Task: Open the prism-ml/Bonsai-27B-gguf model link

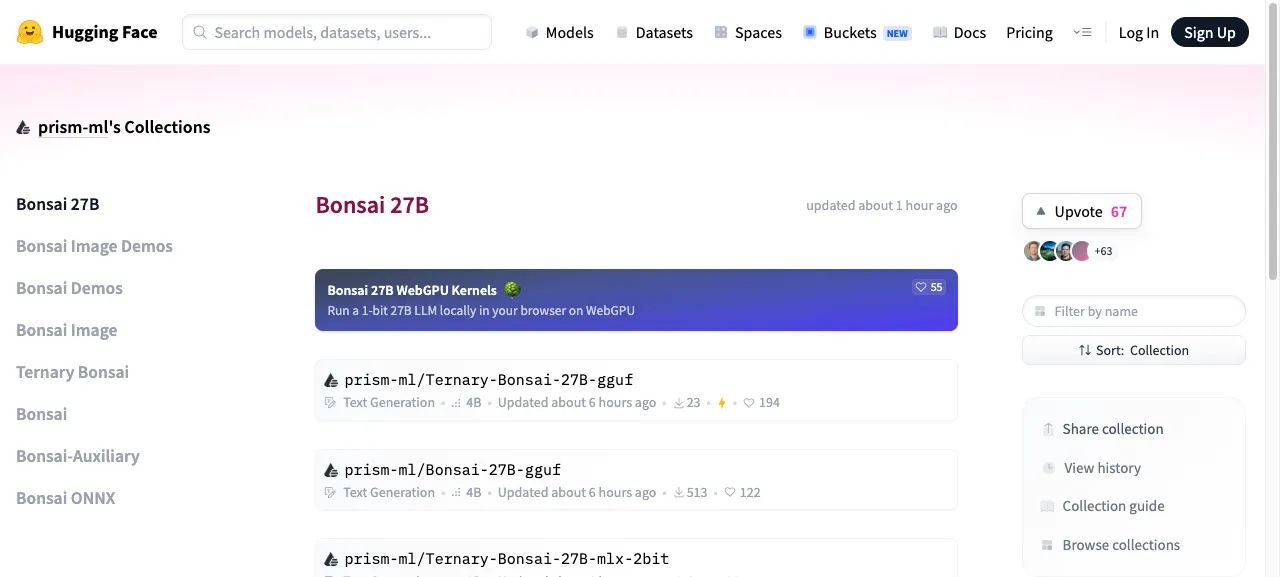Action: 452,470
